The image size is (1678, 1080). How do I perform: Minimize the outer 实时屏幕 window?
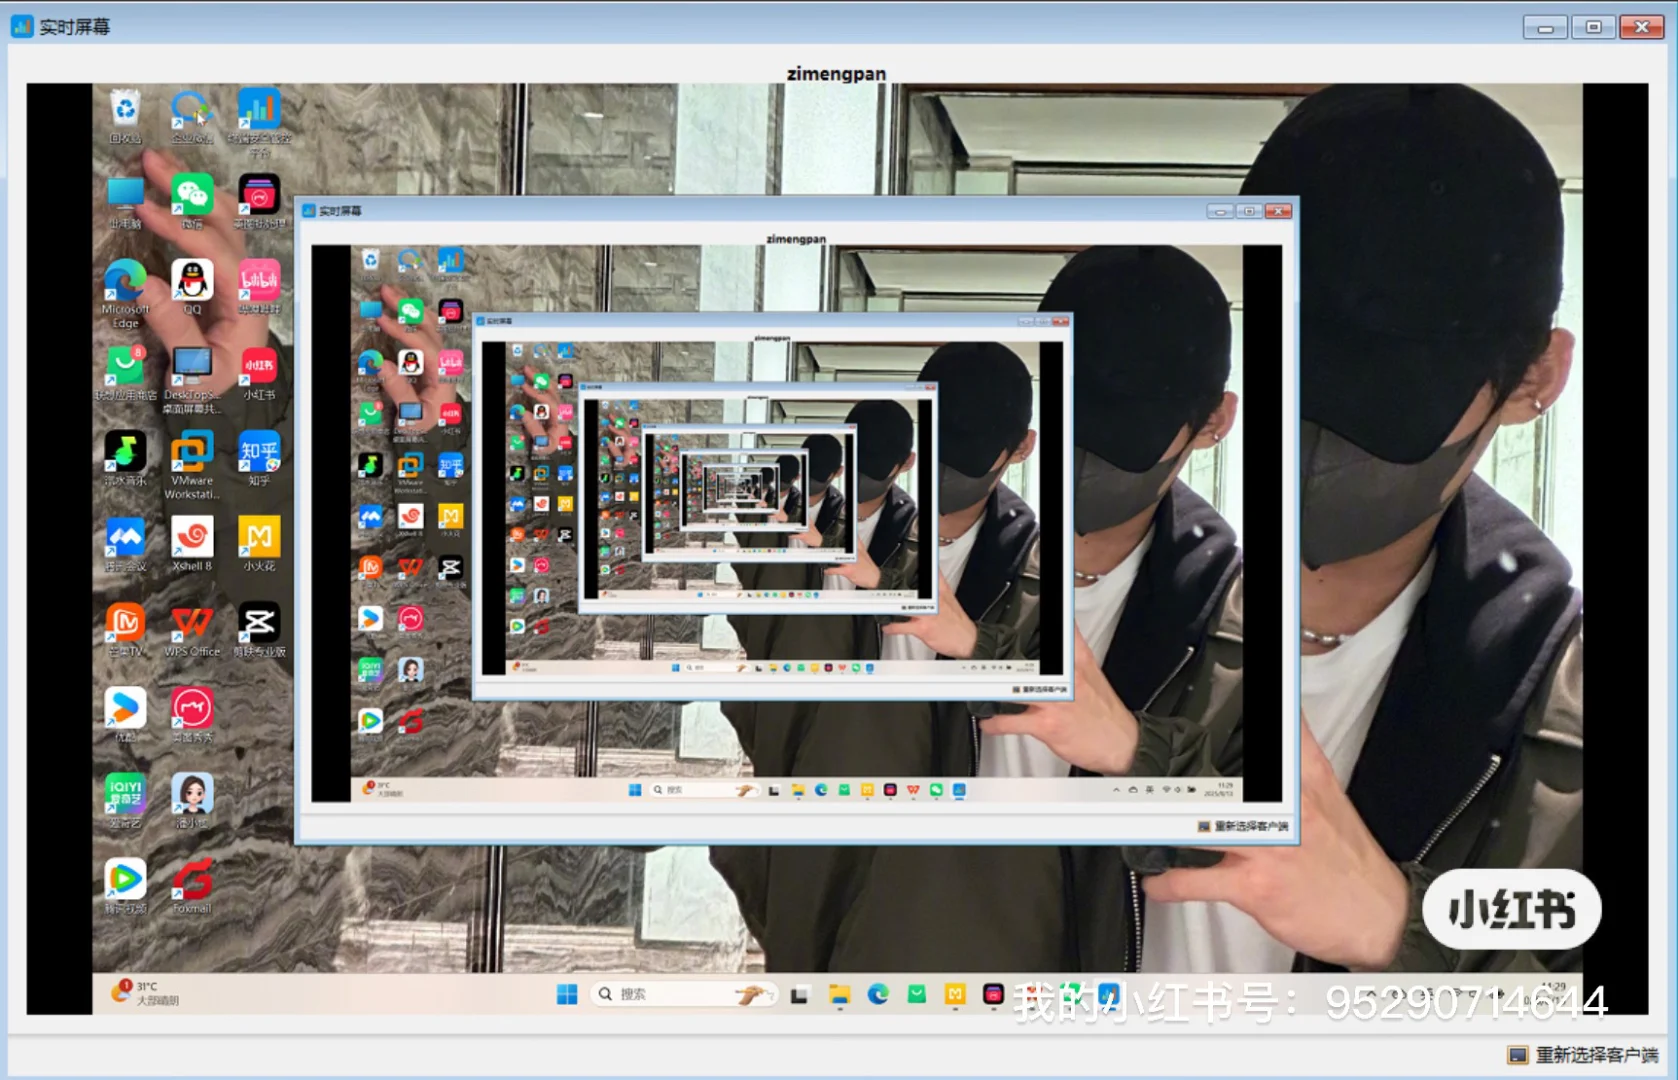point(1545,27)
